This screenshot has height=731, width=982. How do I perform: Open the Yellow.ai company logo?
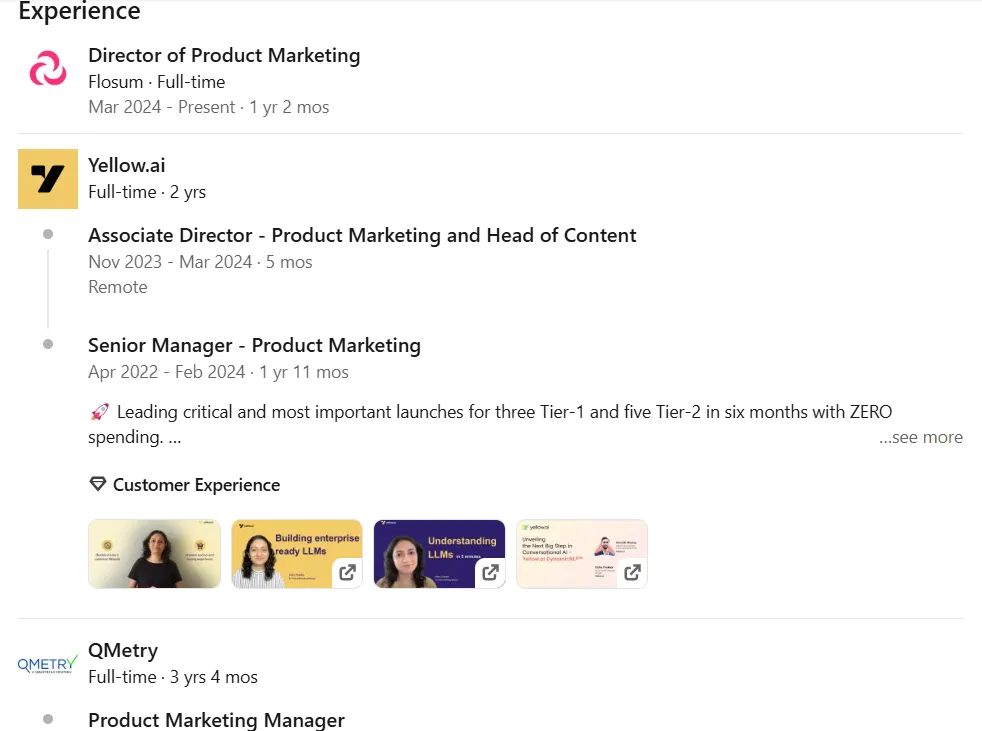(x=48, y=179)
